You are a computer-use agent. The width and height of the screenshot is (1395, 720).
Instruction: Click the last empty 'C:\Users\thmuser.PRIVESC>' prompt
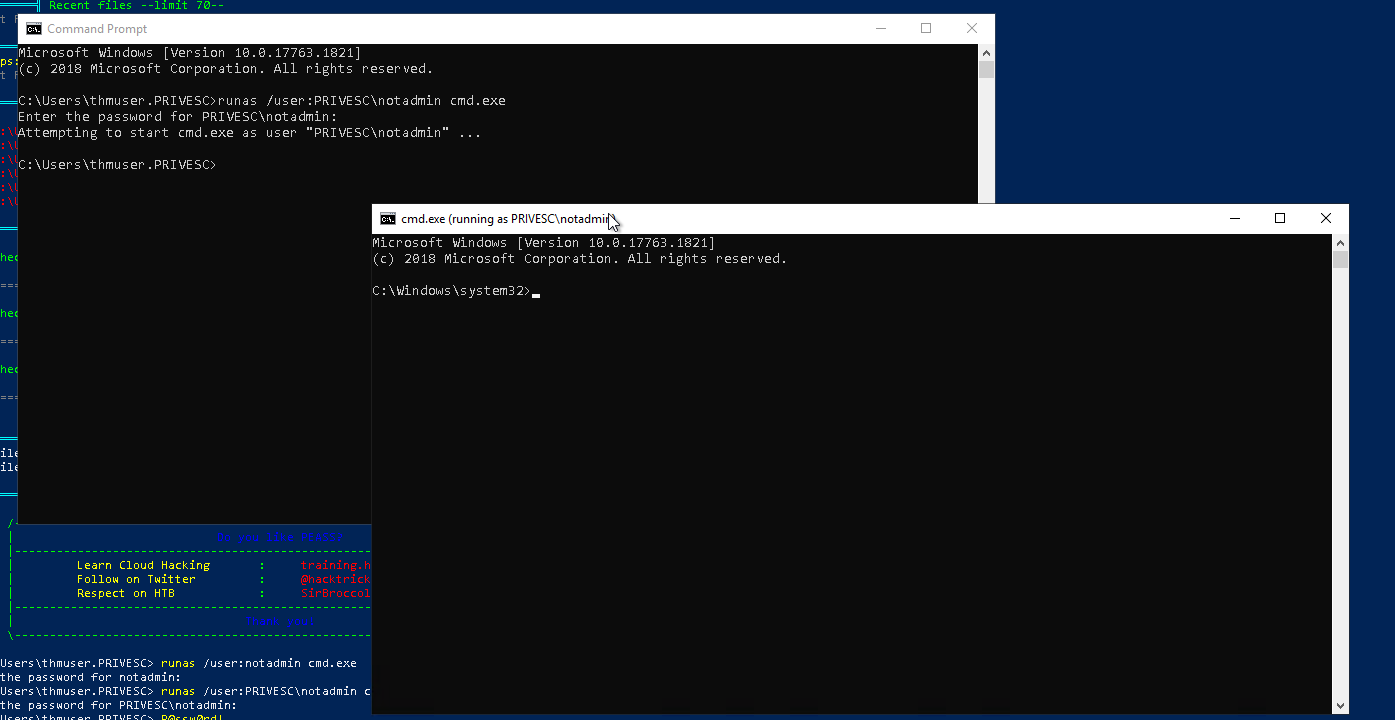118,165
